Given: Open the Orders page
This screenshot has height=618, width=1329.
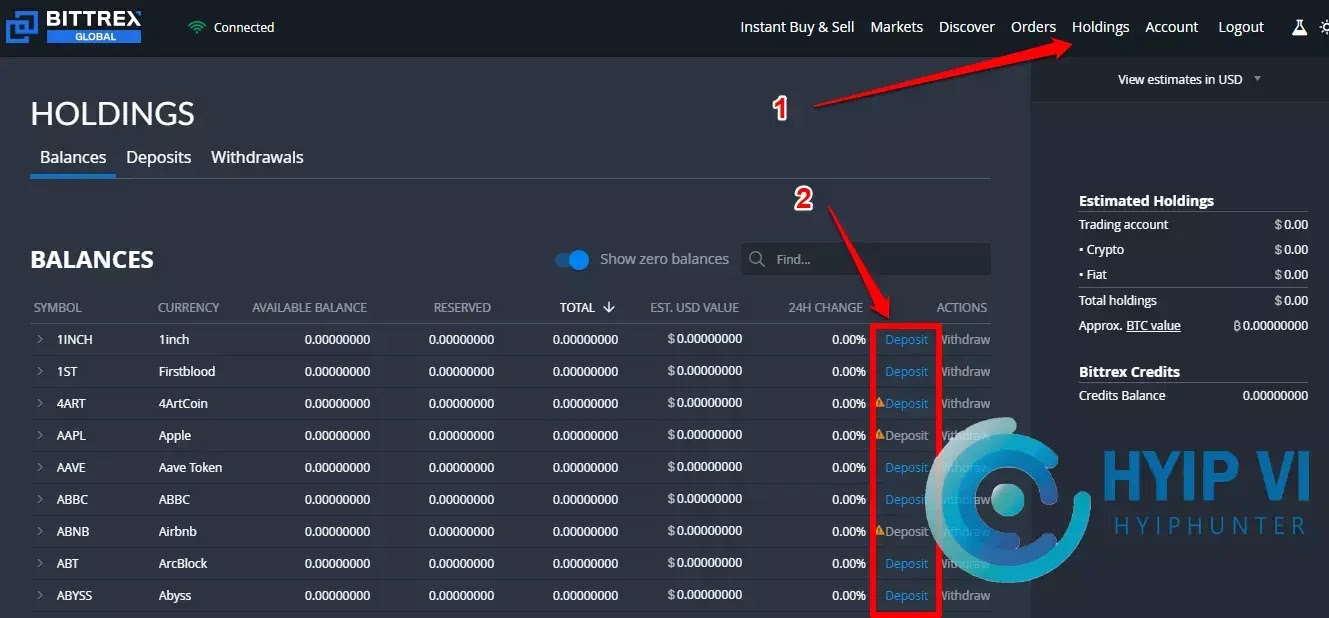Looking at the screenshot, I should point(1033,27).
